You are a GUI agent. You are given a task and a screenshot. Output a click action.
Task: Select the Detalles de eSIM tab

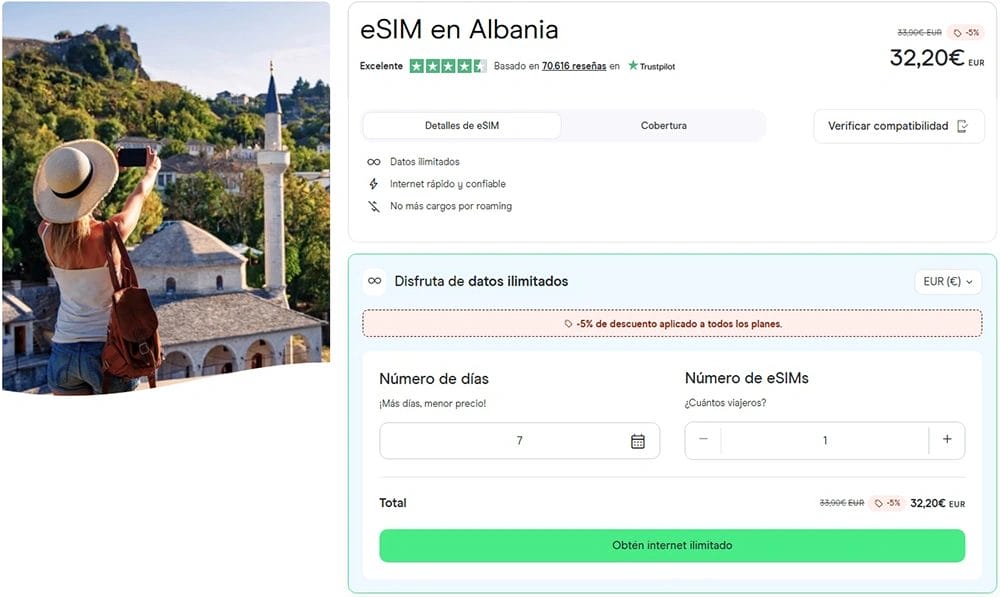(x=461, y=125)
